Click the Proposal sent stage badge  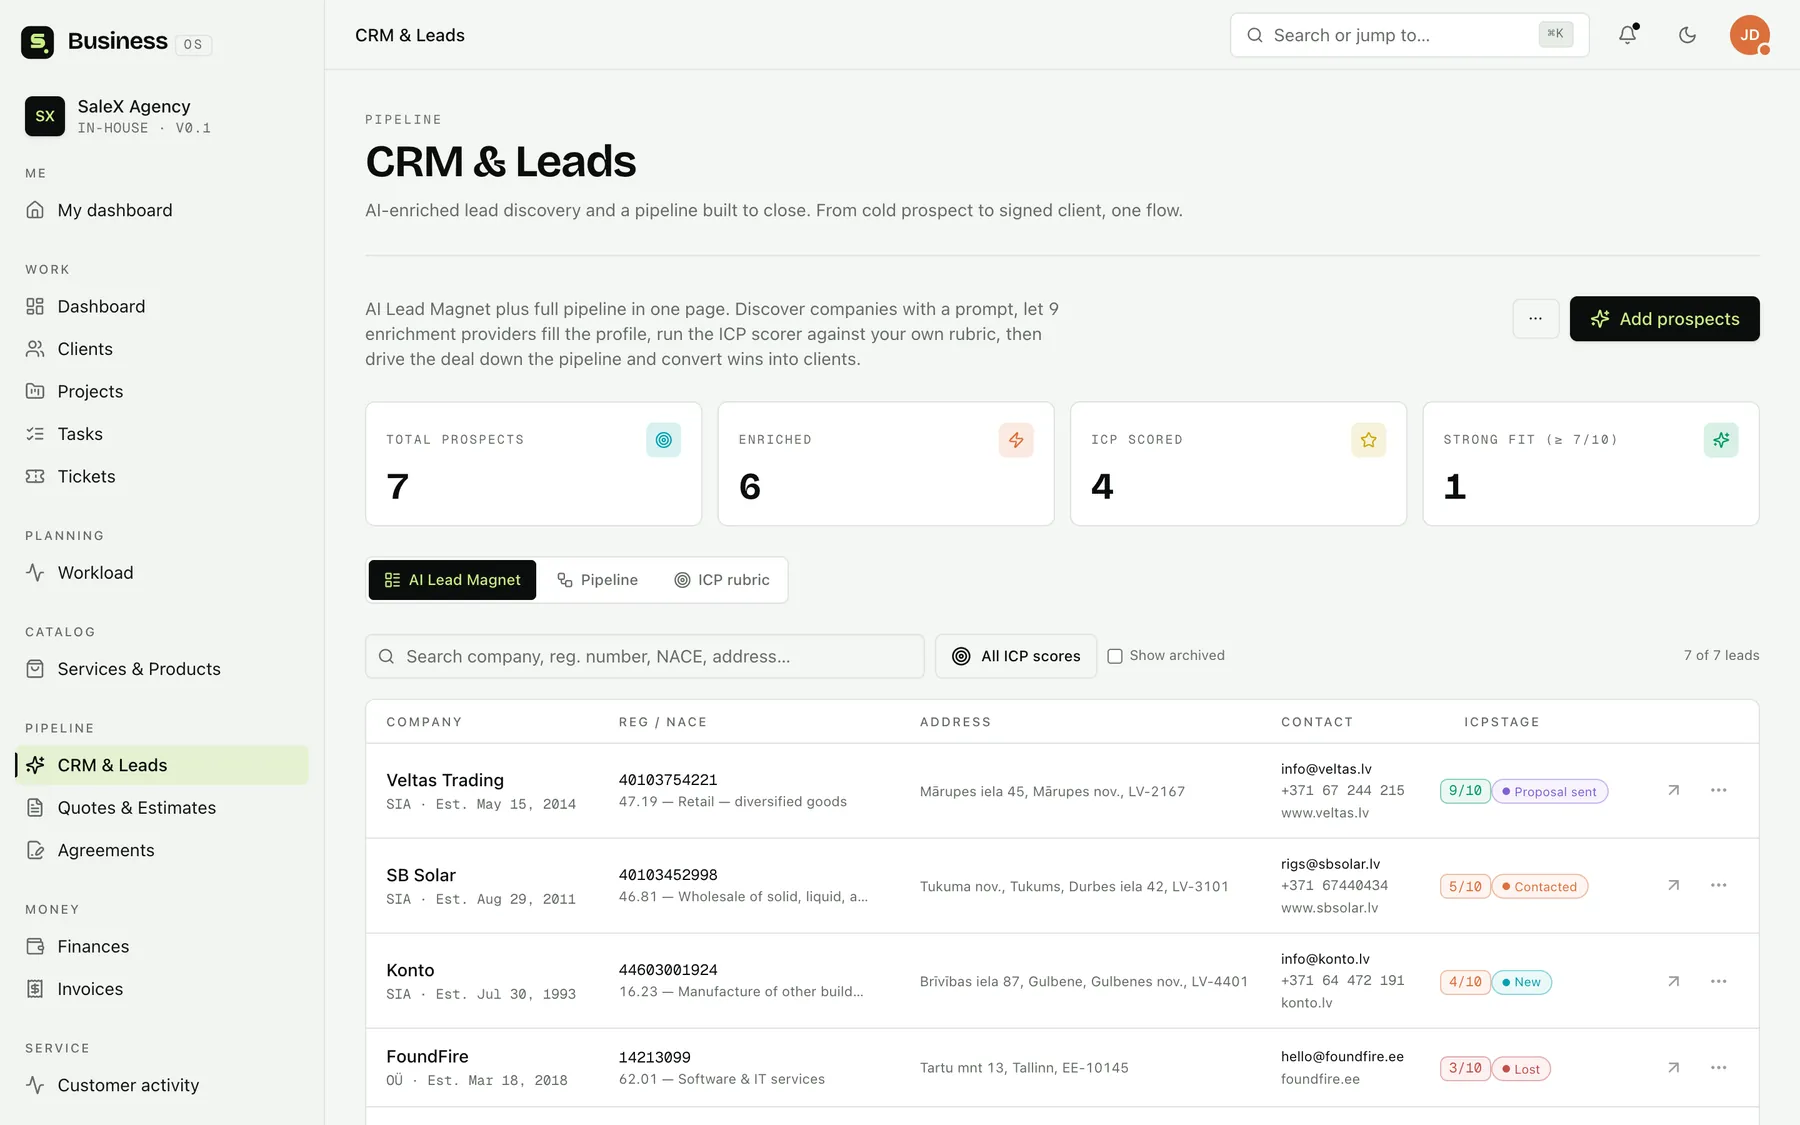pos(1550,792)
